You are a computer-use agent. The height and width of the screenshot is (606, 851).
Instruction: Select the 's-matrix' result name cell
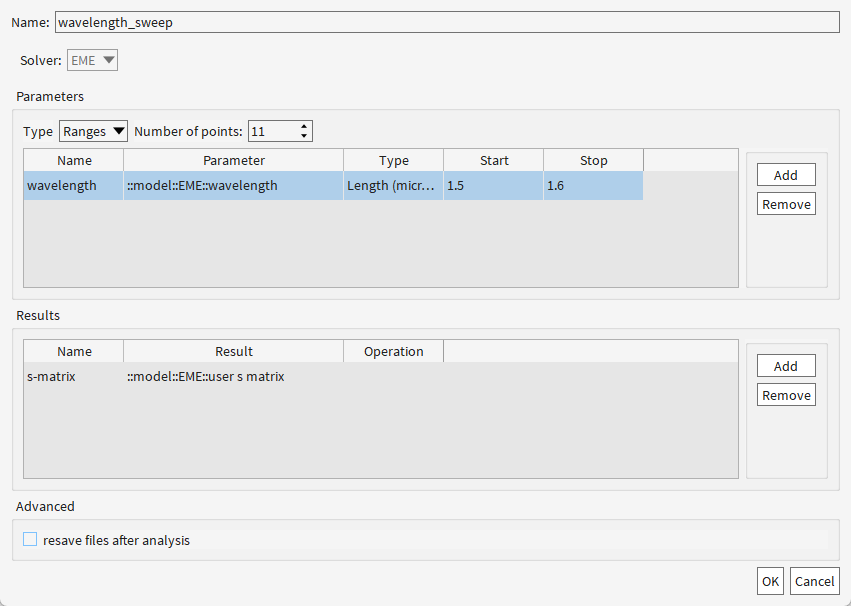tap(73, 377)
